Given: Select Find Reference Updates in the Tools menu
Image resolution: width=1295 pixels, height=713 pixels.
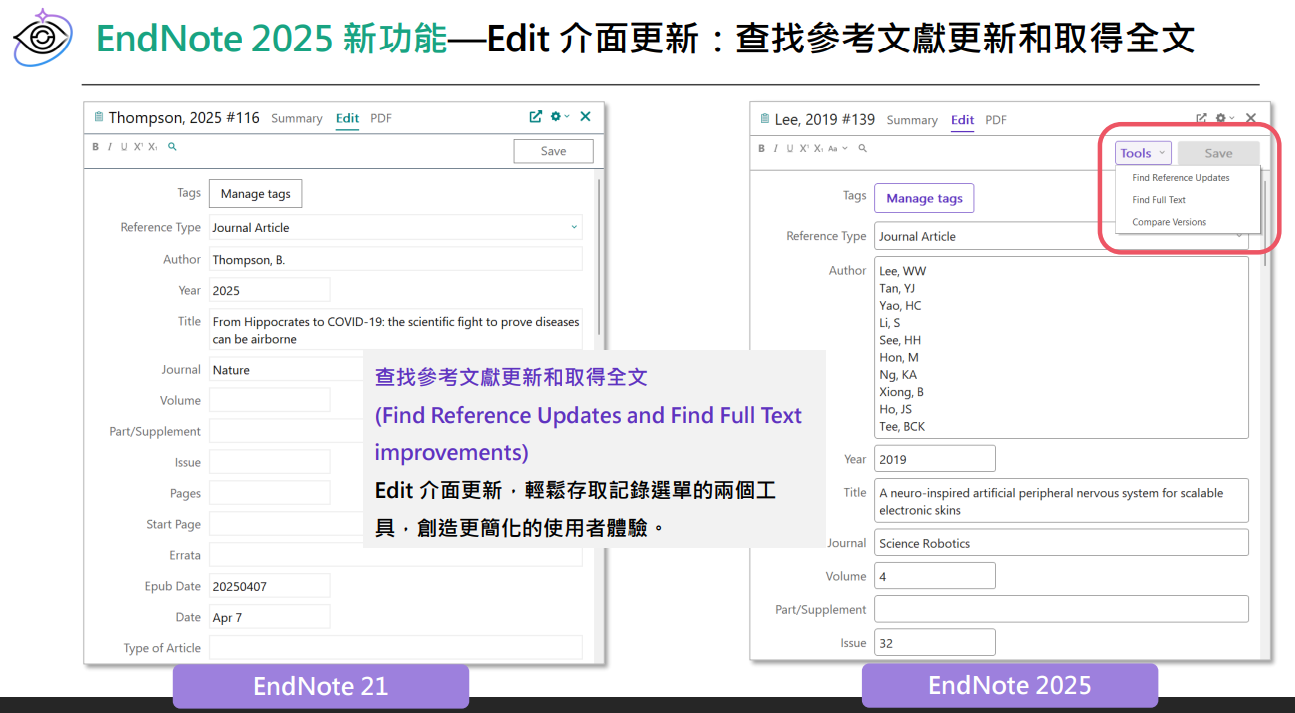Looking at the screenshot, I should 1183,177.
